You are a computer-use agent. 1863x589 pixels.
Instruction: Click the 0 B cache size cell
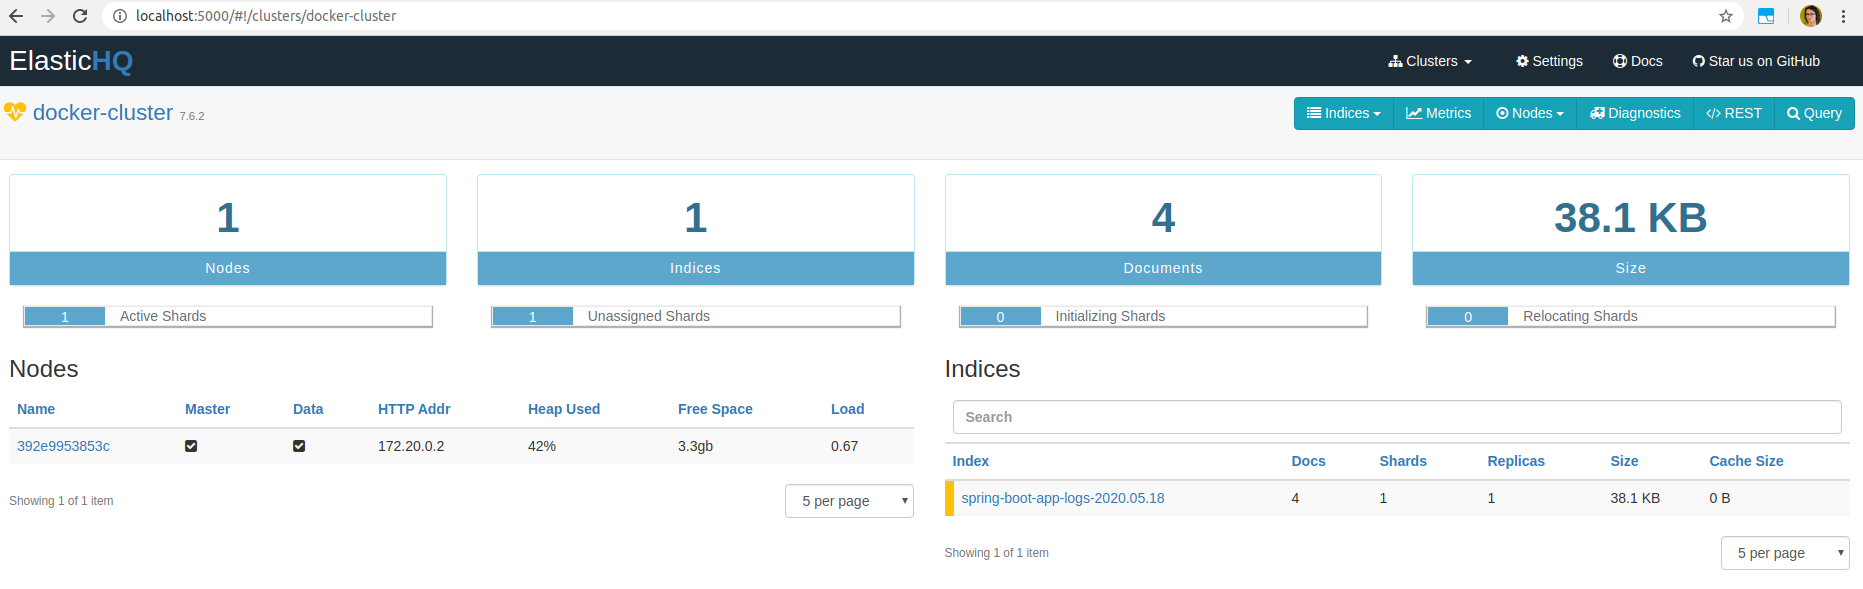(x=1719, y=498)
